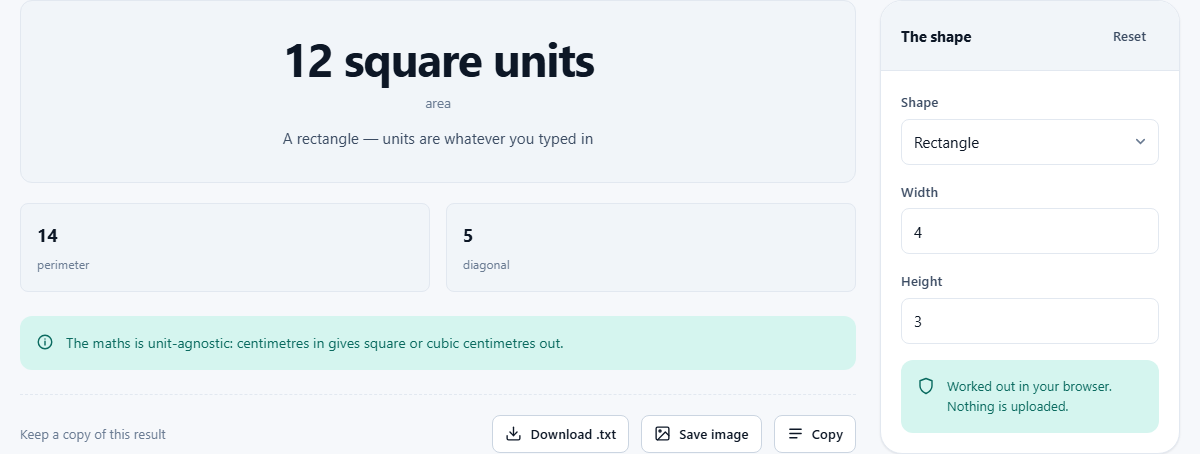Click the download icon in Download .txt
This screenshot has height=454, width=1200.
[x=514, y=434]
